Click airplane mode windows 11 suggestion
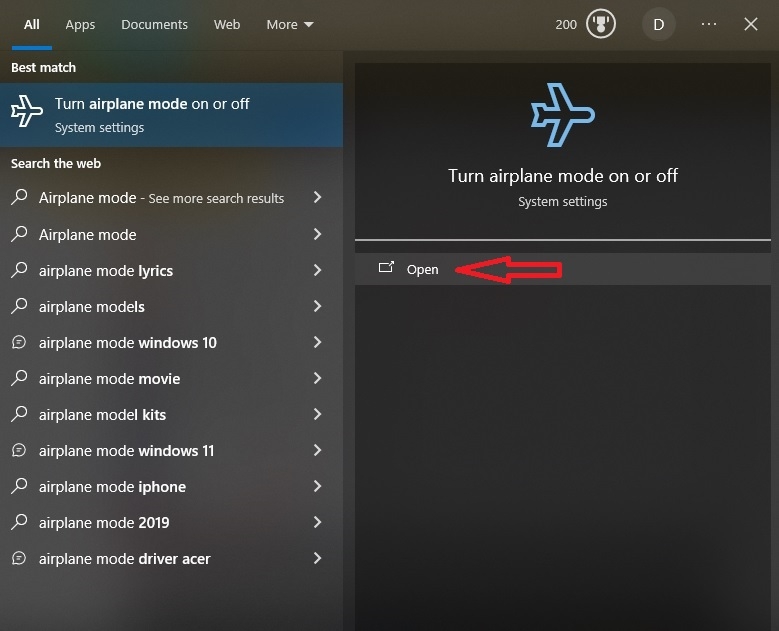Image resolution: width=779 pixels, height=631 pixels. 126,450
